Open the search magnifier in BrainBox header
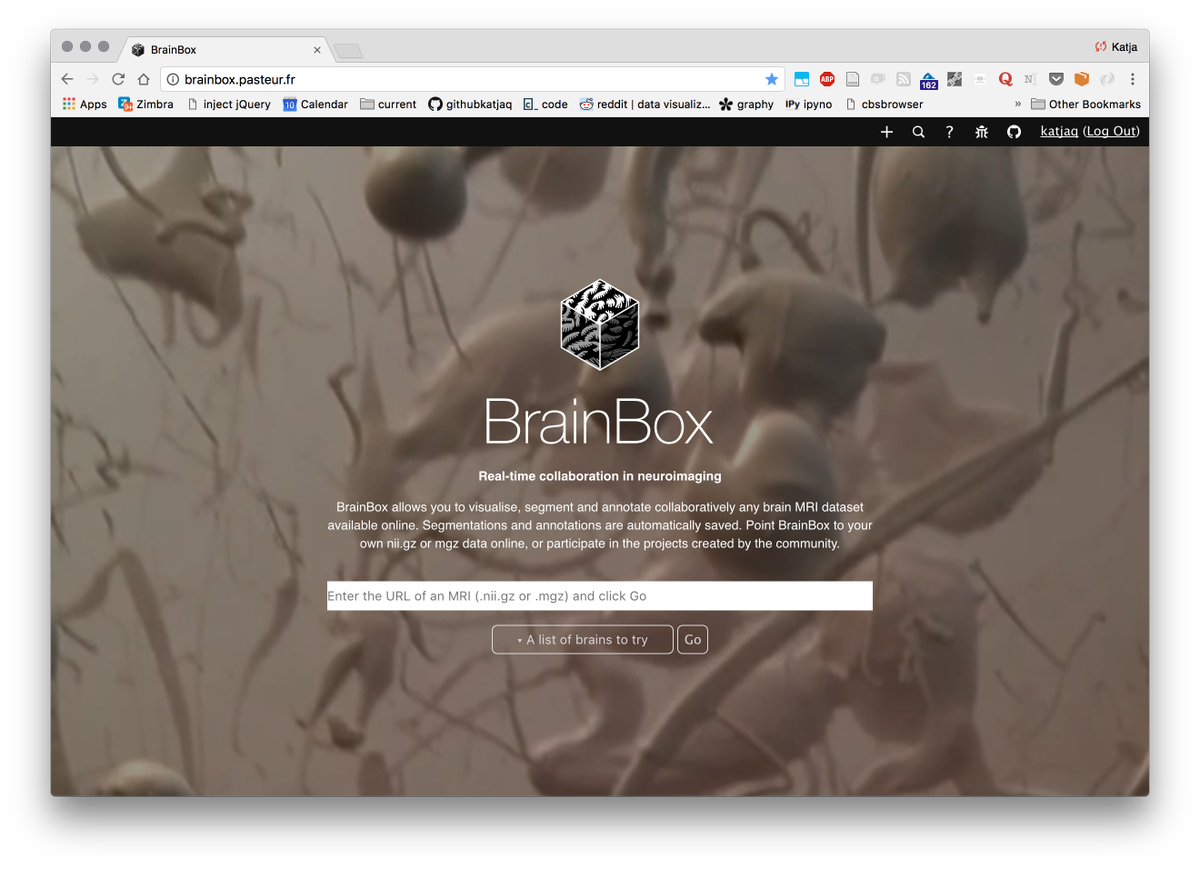 [918, 132]
